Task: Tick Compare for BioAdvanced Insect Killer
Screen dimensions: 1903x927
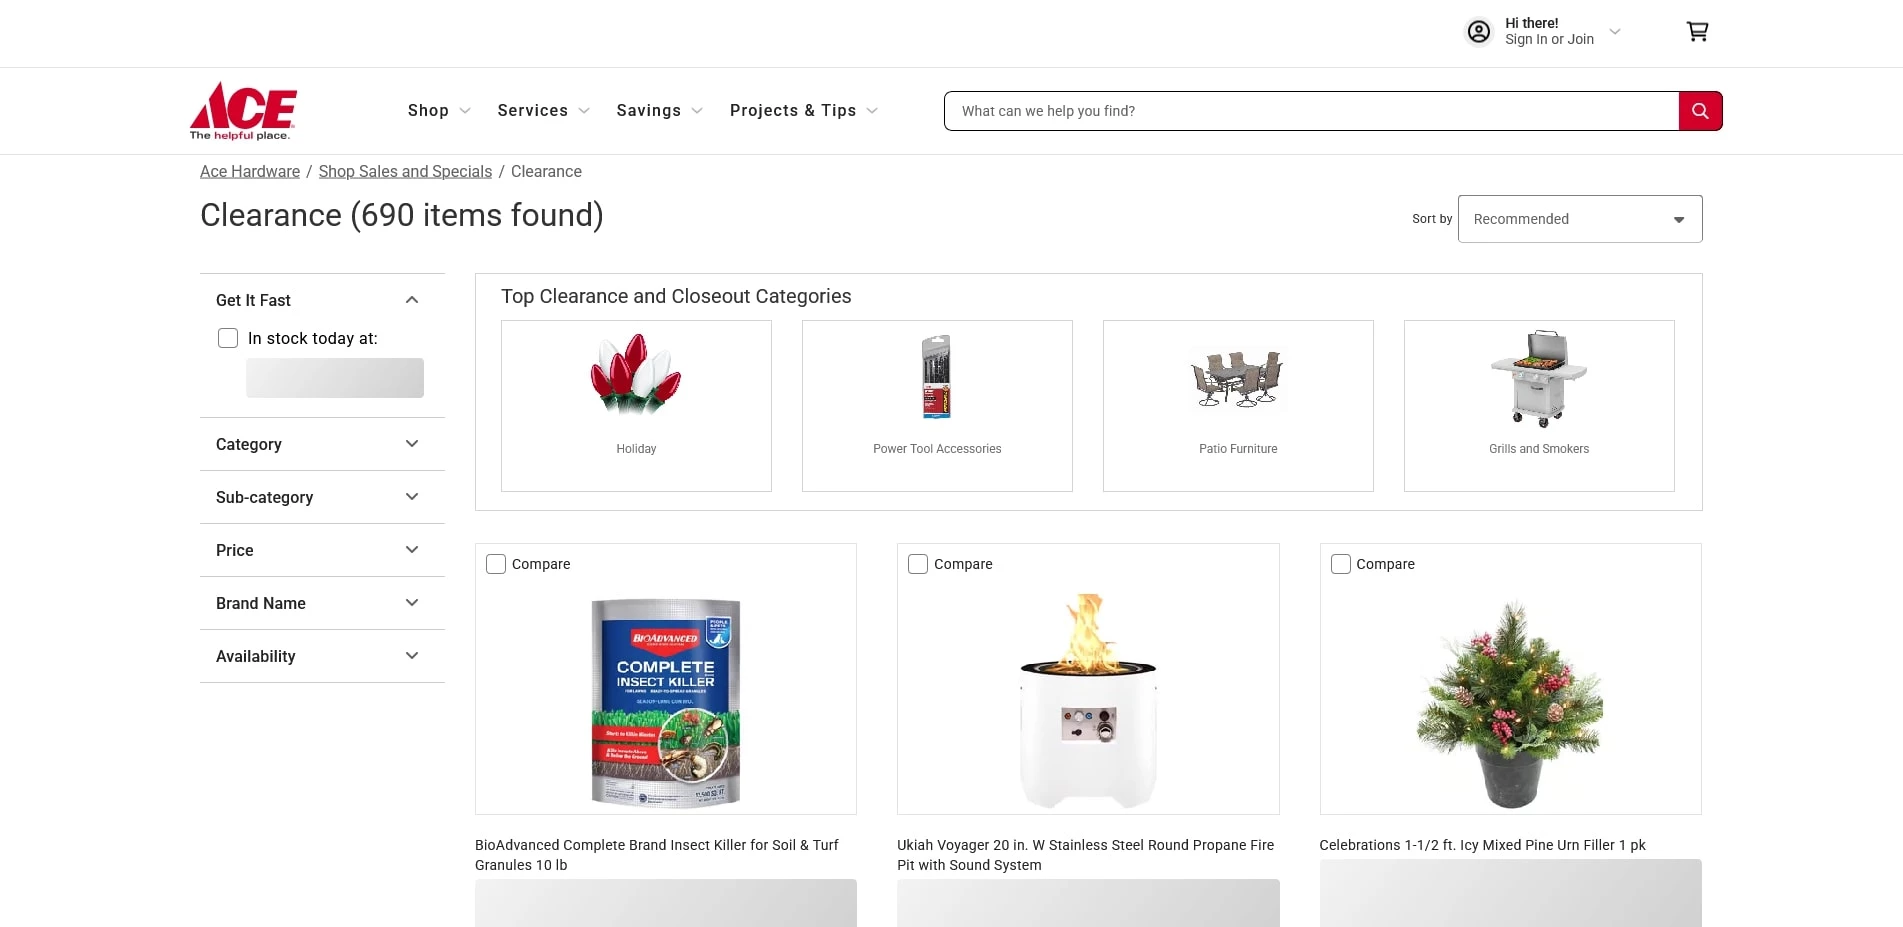Action: tap(496, 564)
